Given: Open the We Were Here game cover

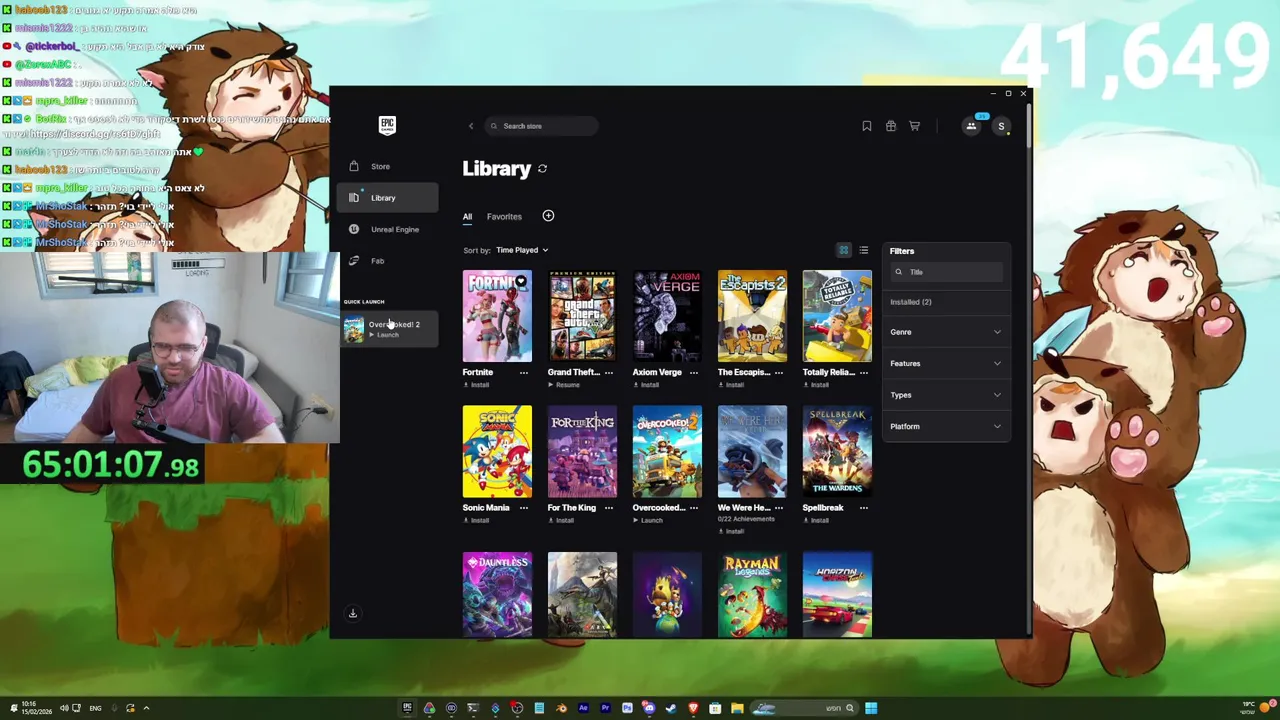Looking at the screenshot, I should pyautogui.click(x=752, y=451).
